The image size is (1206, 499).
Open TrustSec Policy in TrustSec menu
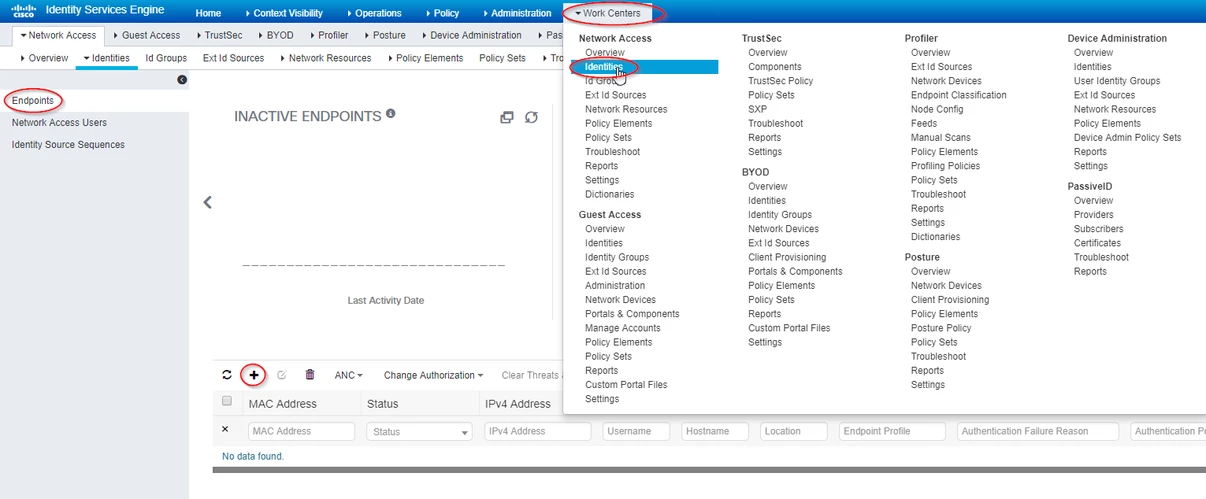click(x=780, y=81)
